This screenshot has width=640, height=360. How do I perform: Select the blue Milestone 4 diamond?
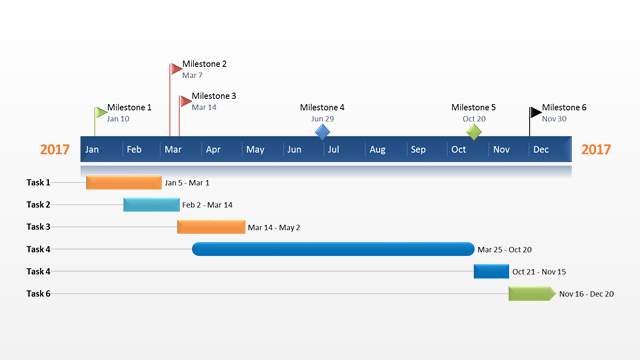[322, 132]
